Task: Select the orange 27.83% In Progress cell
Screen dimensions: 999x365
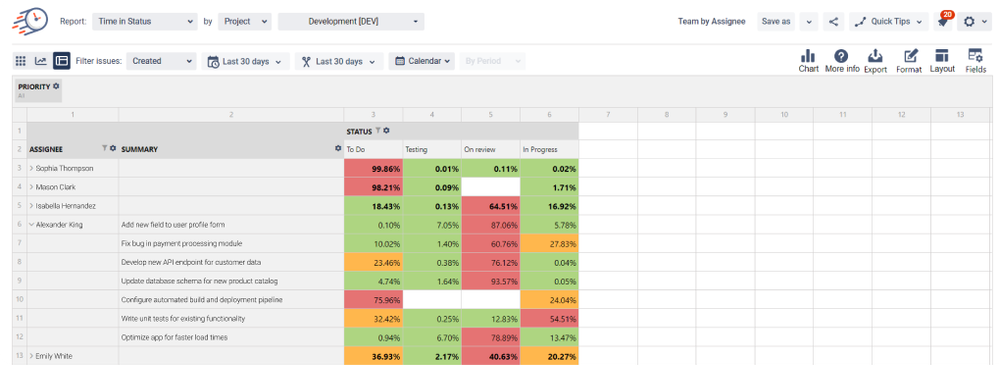Action: [549, 243]
